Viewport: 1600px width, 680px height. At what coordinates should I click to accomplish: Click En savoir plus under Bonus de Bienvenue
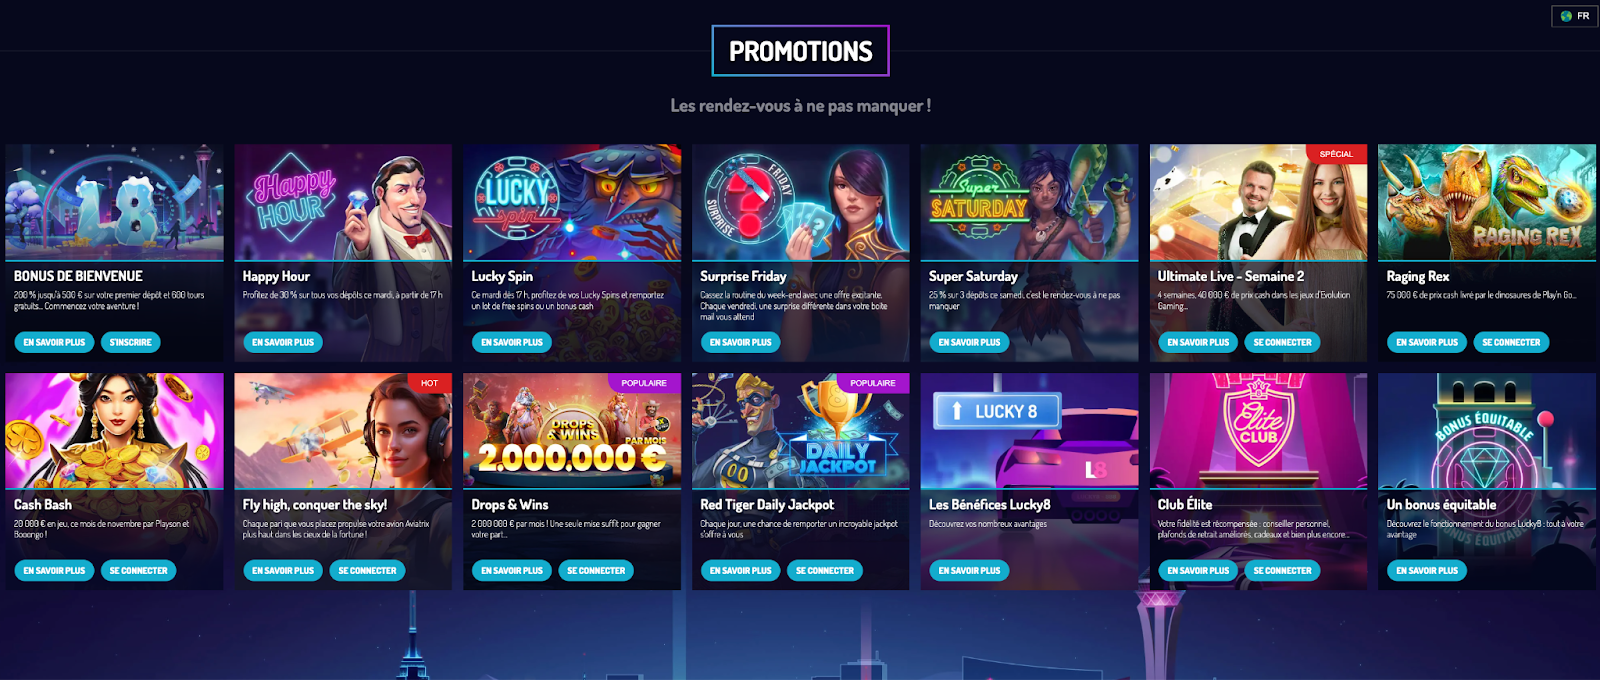tap(54, 342)
